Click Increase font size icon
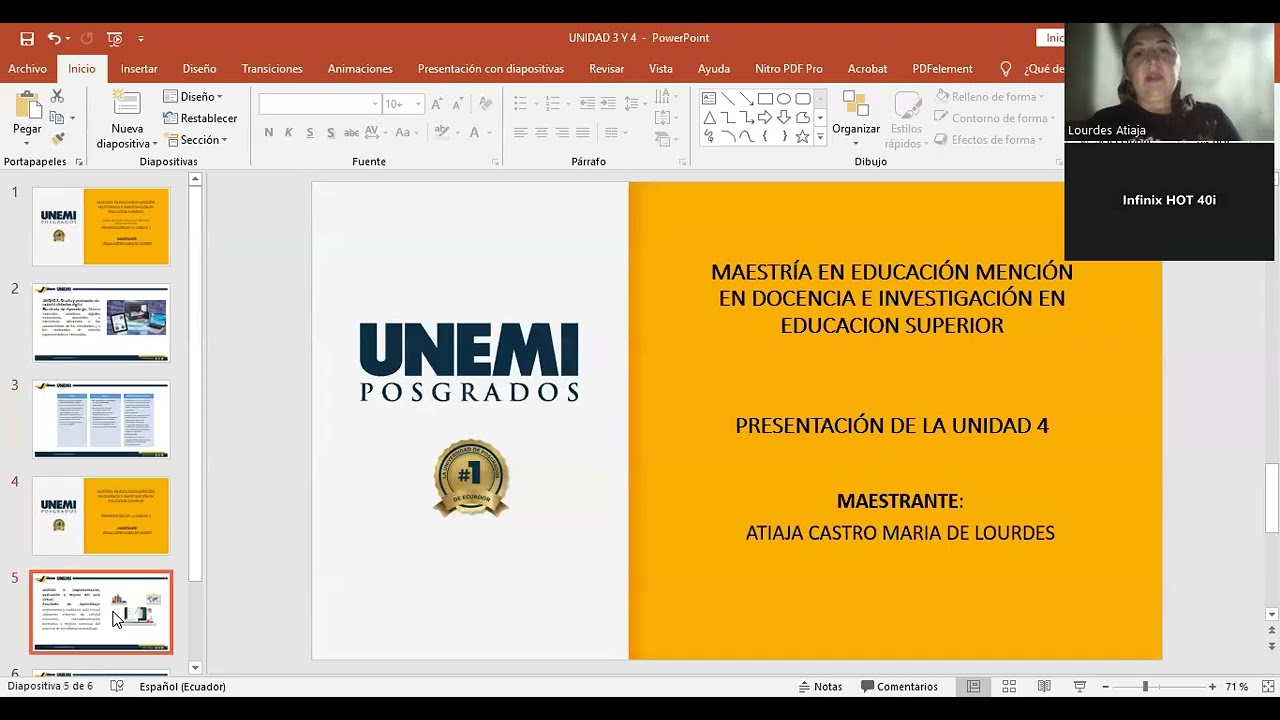The height and width of the screenshot is (720, 1280). coord(437,104)
